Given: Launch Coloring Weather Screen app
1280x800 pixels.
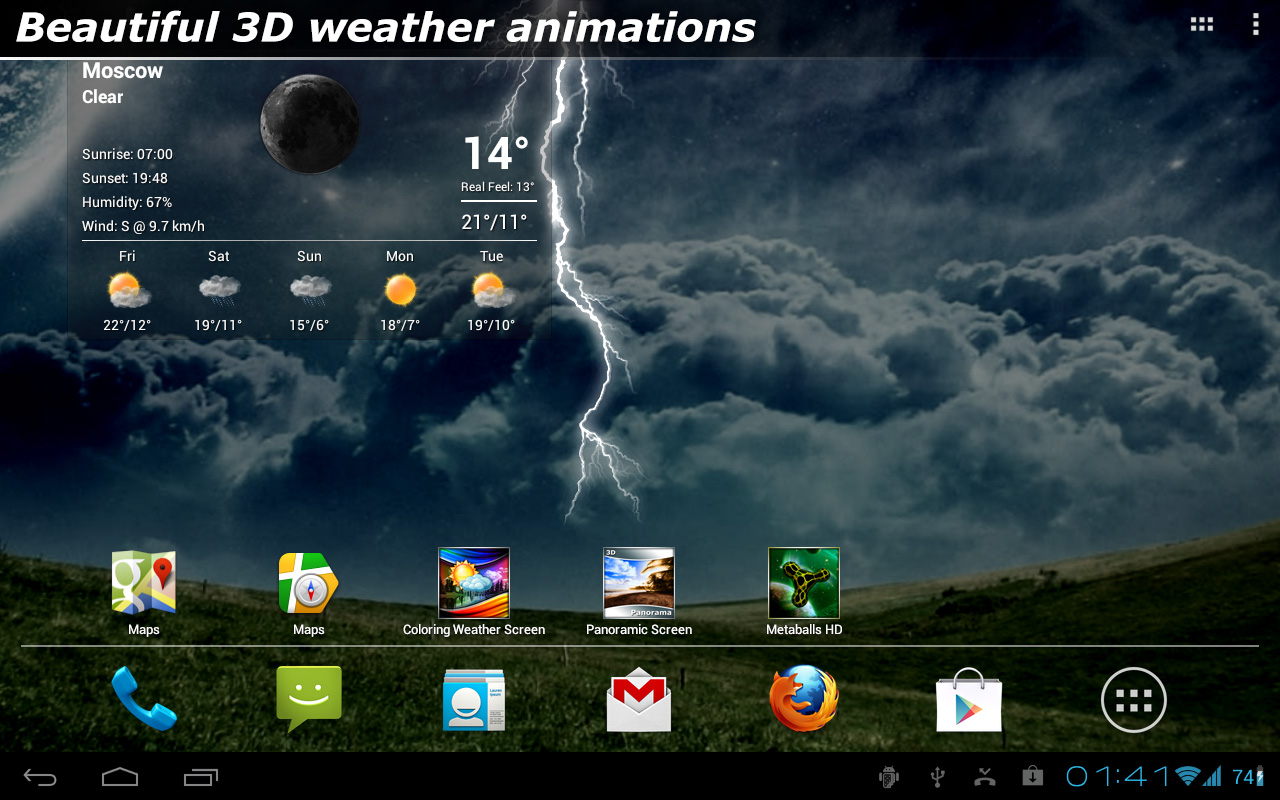Looking at the screenshot, I should [x=474, y=583].
